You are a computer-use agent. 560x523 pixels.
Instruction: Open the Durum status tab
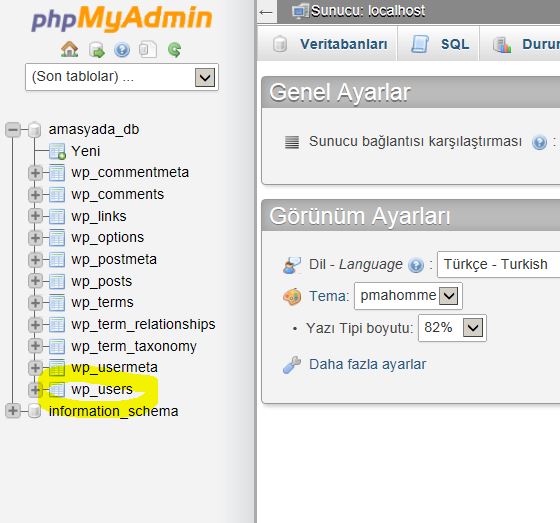pos(520,44)
